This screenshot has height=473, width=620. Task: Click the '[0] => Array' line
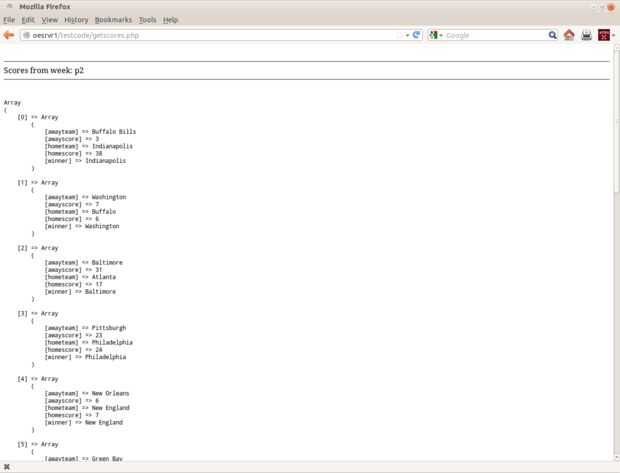click(38, 117)
